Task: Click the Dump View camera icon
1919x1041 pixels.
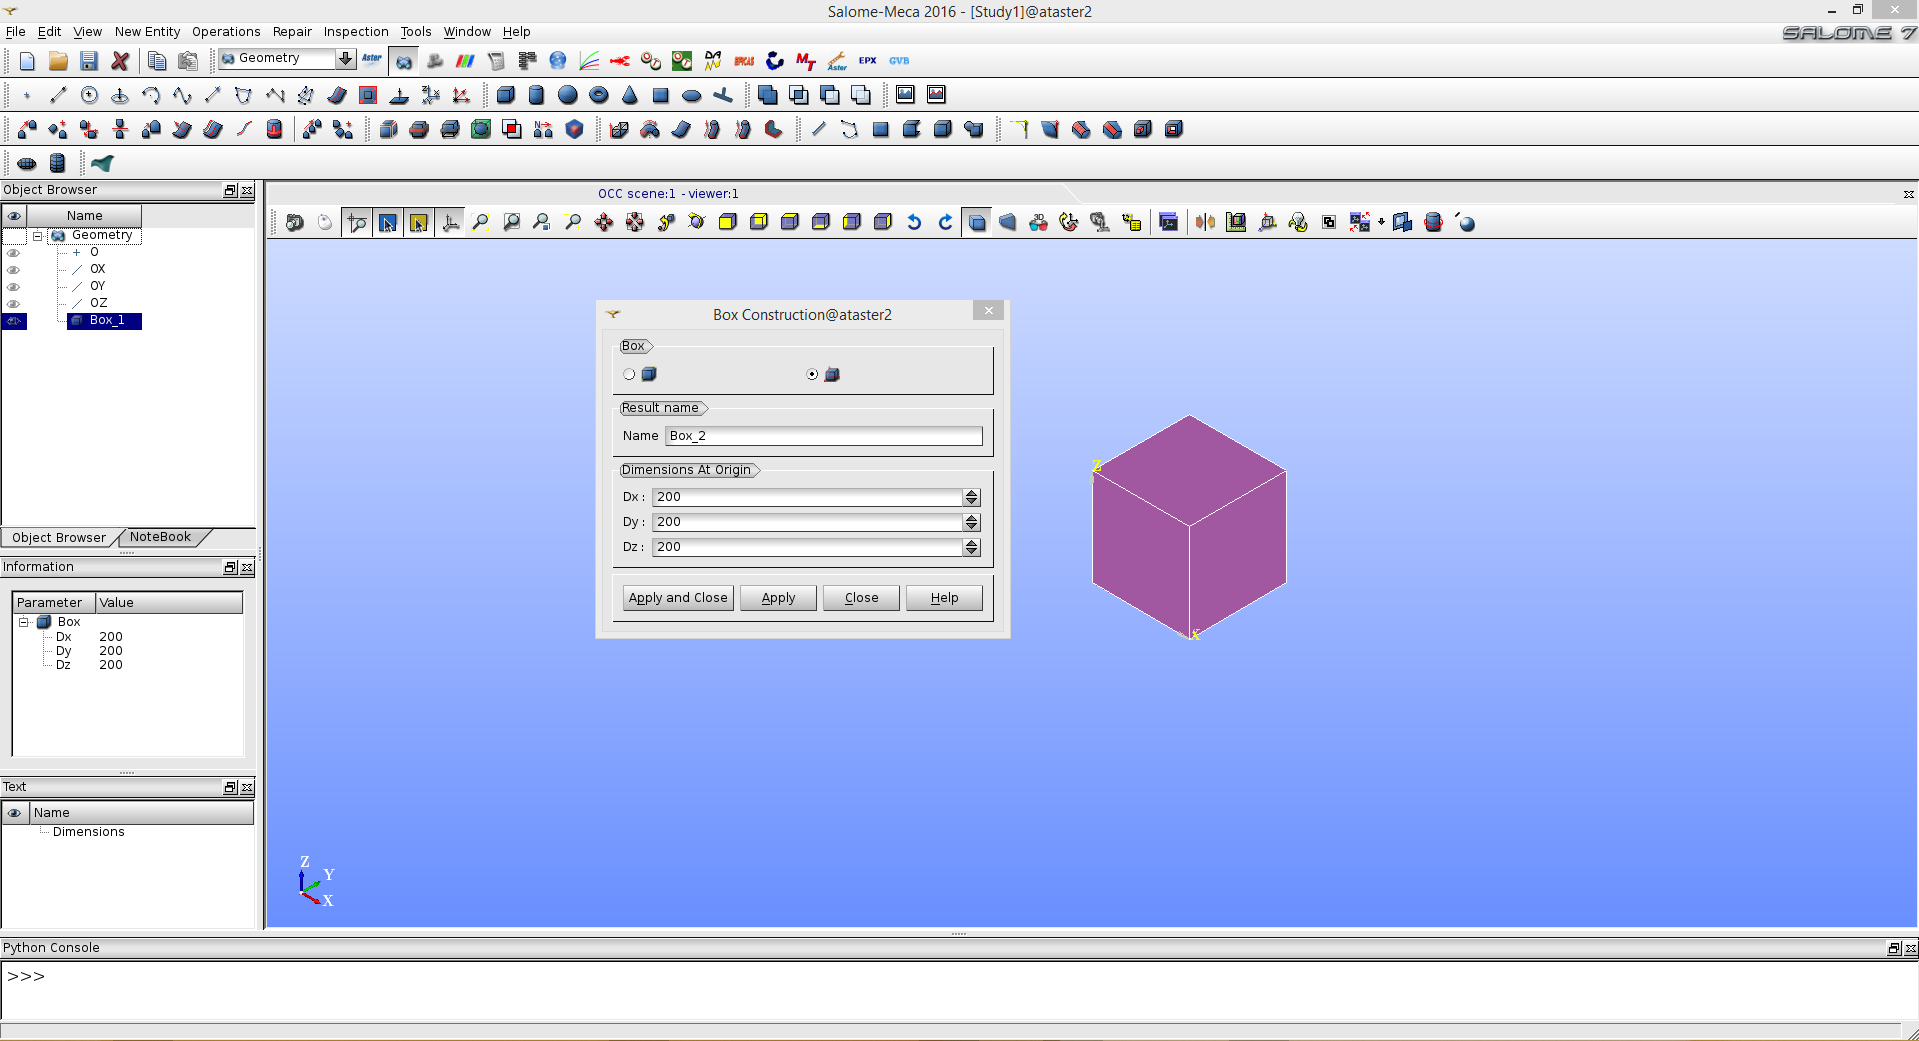Action: (295, 222)
